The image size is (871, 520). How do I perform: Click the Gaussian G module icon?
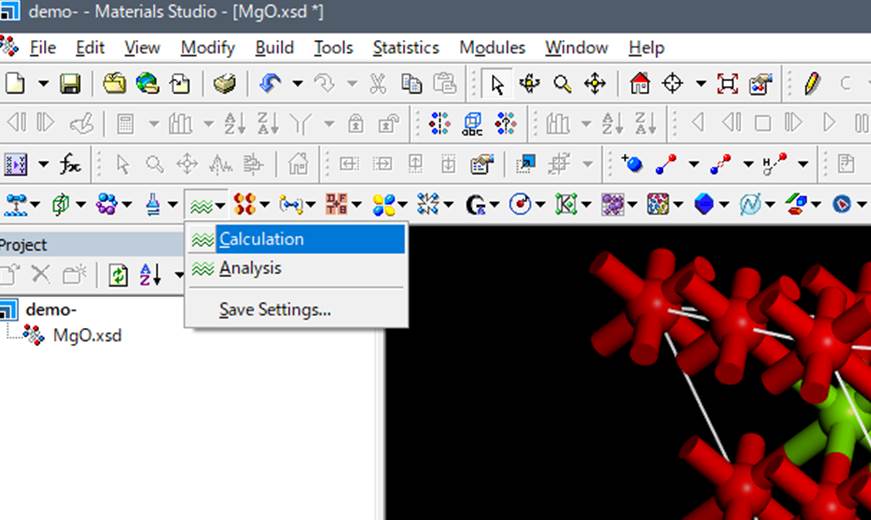(475, 204)
